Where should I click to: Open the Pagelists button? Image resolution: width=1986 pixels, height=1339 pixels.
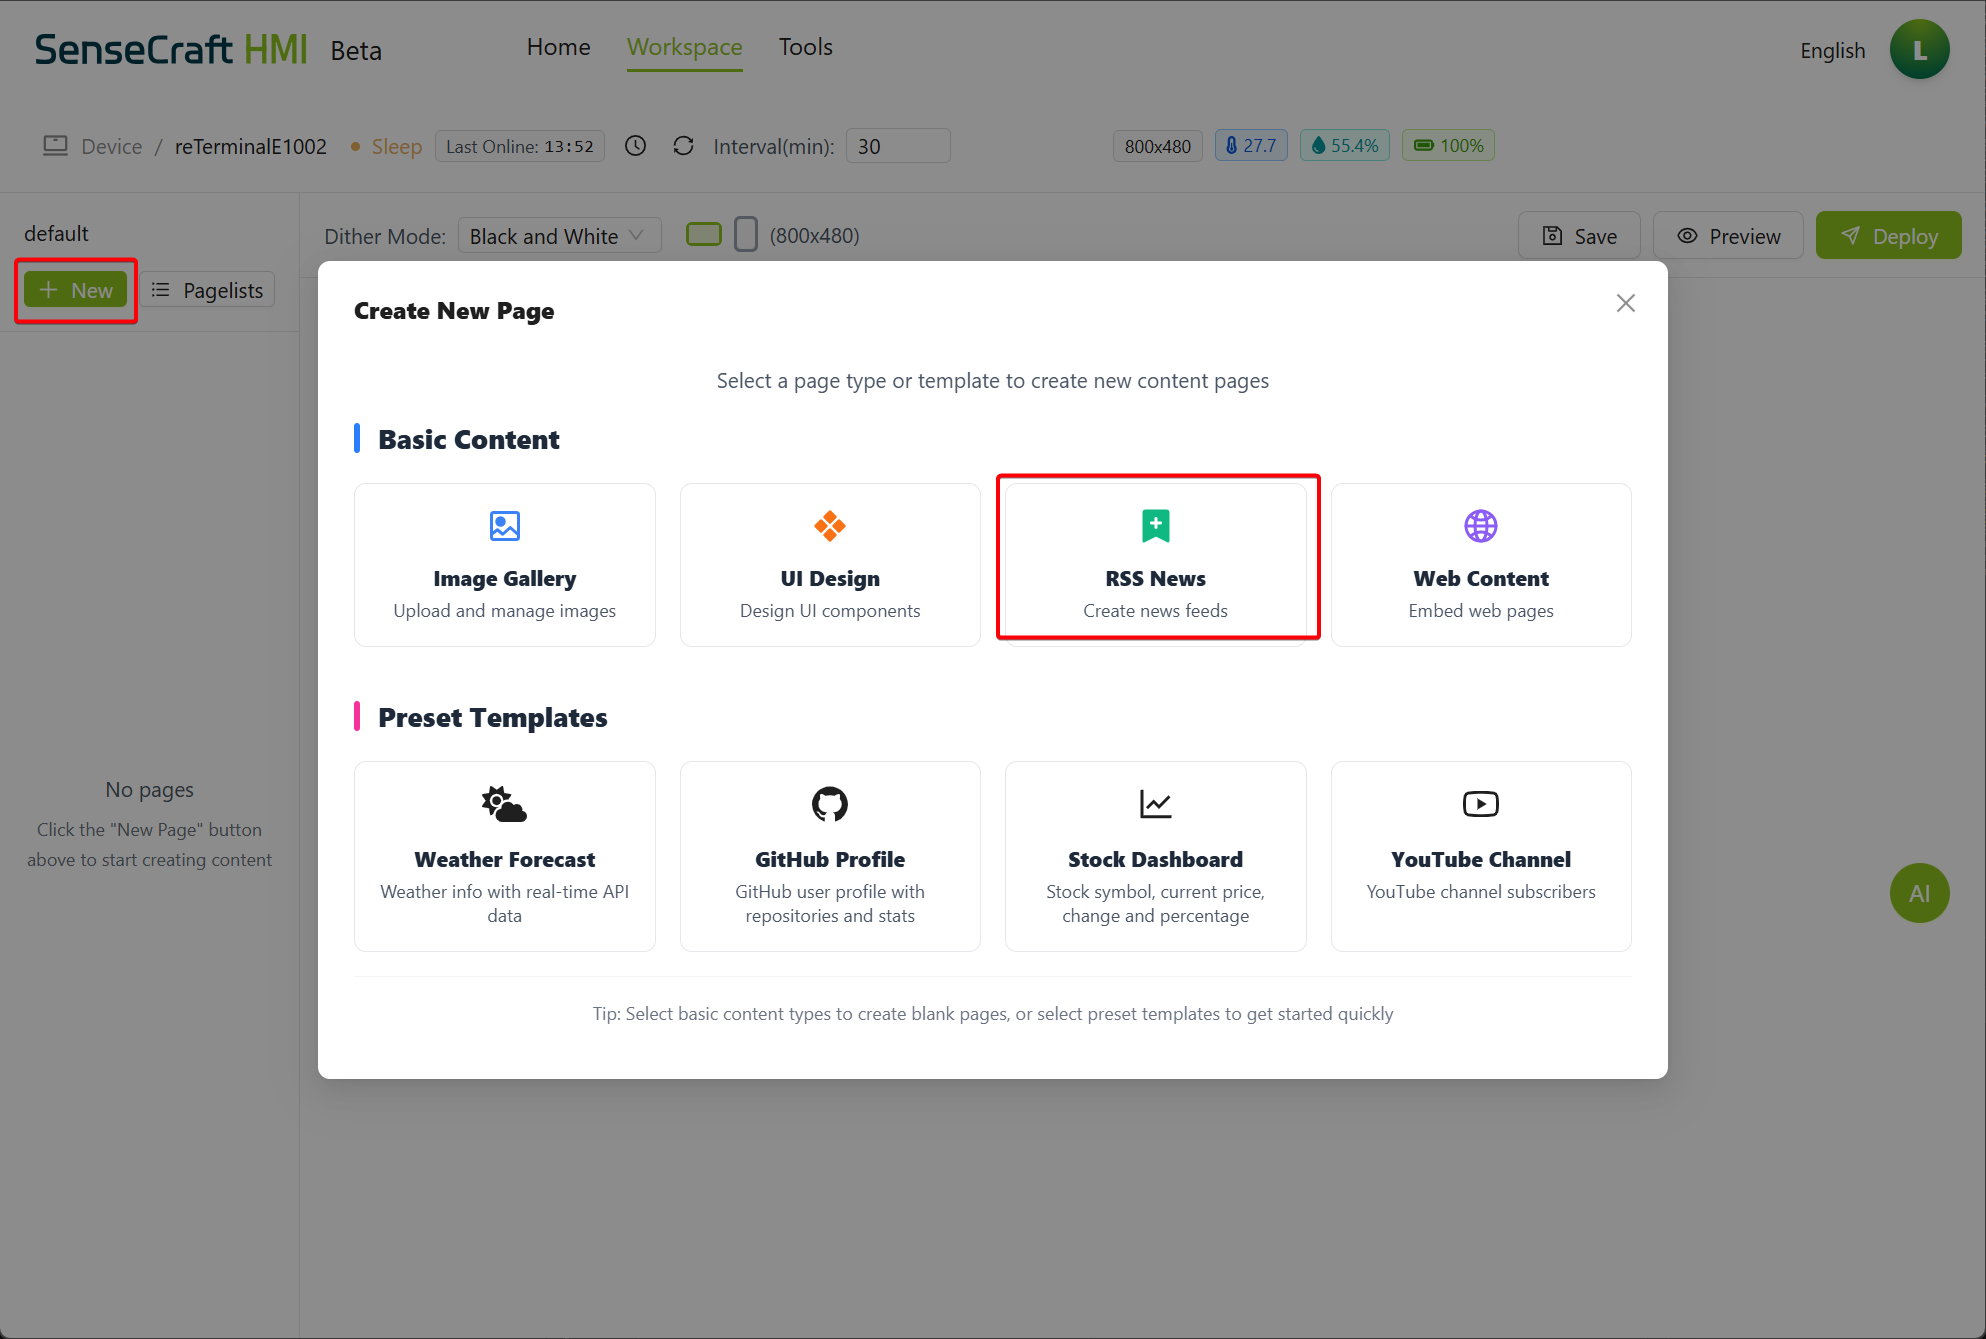click(207, 290)
